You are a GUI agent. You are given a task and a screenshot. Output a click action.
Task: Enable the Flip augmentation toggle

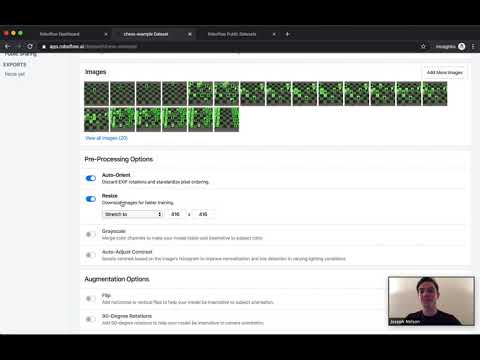[90, 298]
